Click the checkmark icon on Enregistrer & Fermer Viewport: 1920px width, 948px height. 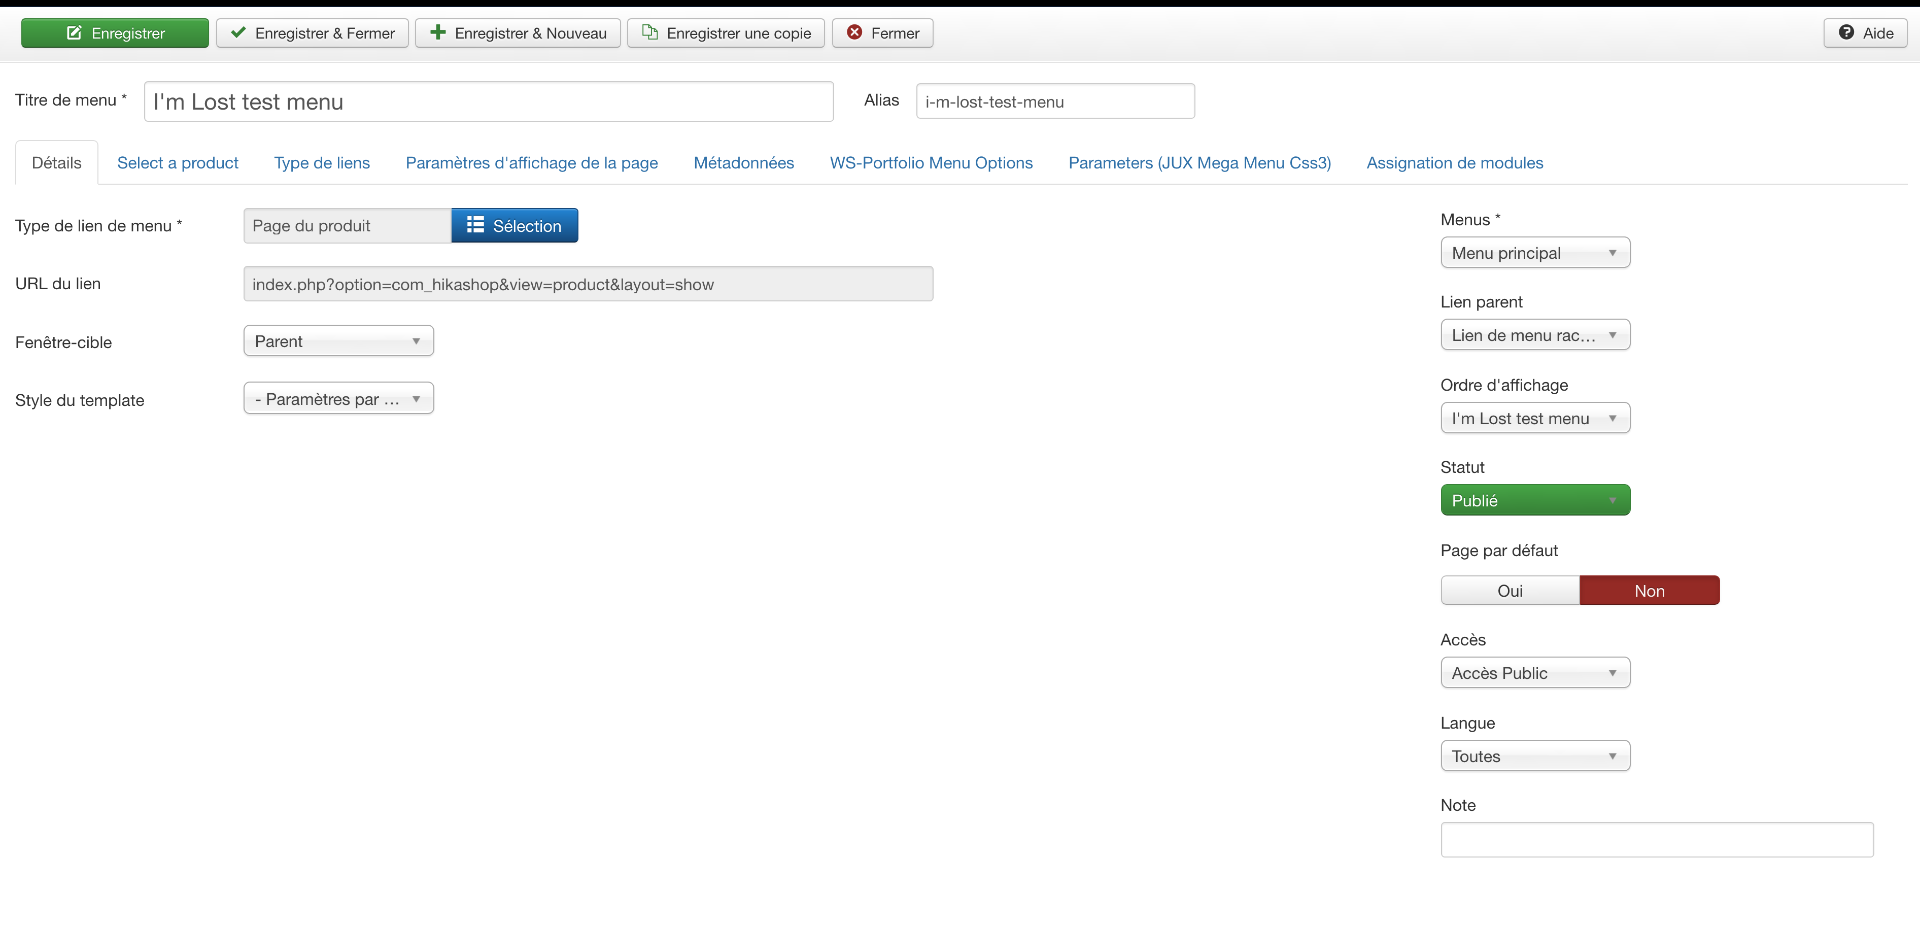tap(238, 33)
